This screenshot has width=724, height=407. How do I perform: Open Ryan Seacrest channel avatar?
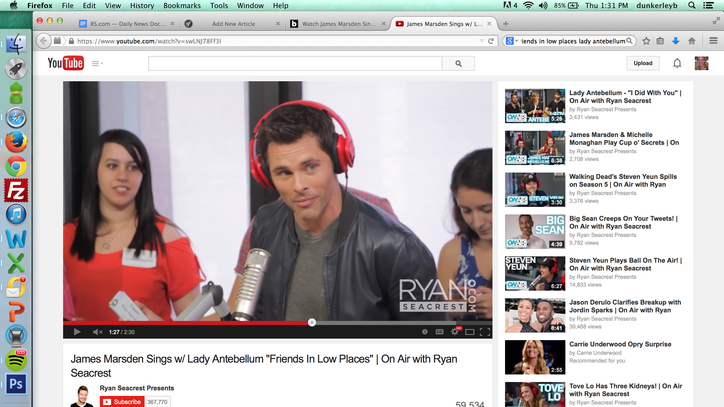(82, 396)
